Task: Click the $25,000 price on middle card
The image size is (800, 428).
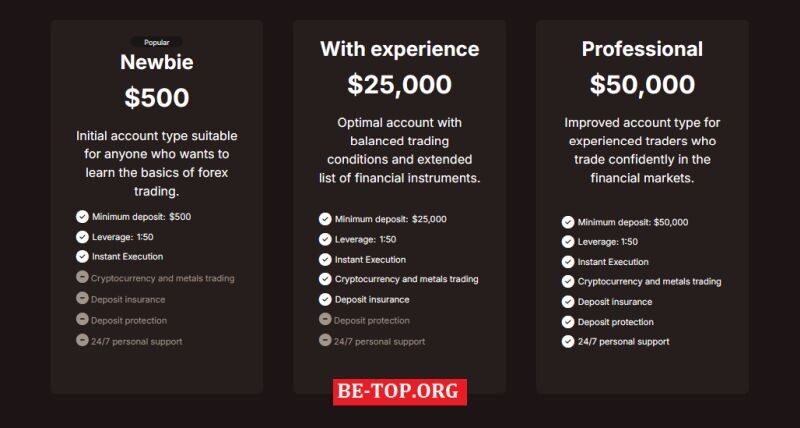Action: [x=399, y=85]
